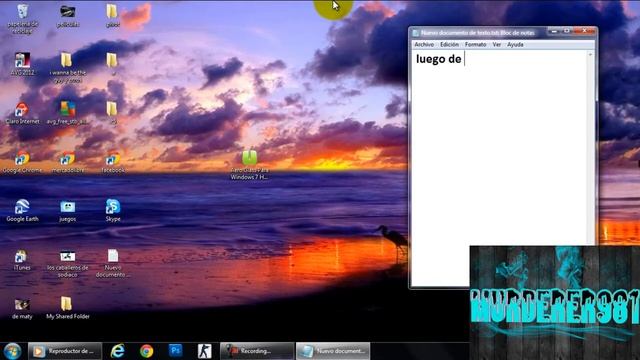Switch to the 'Recording...' taskbar button

tap(257, 351)
